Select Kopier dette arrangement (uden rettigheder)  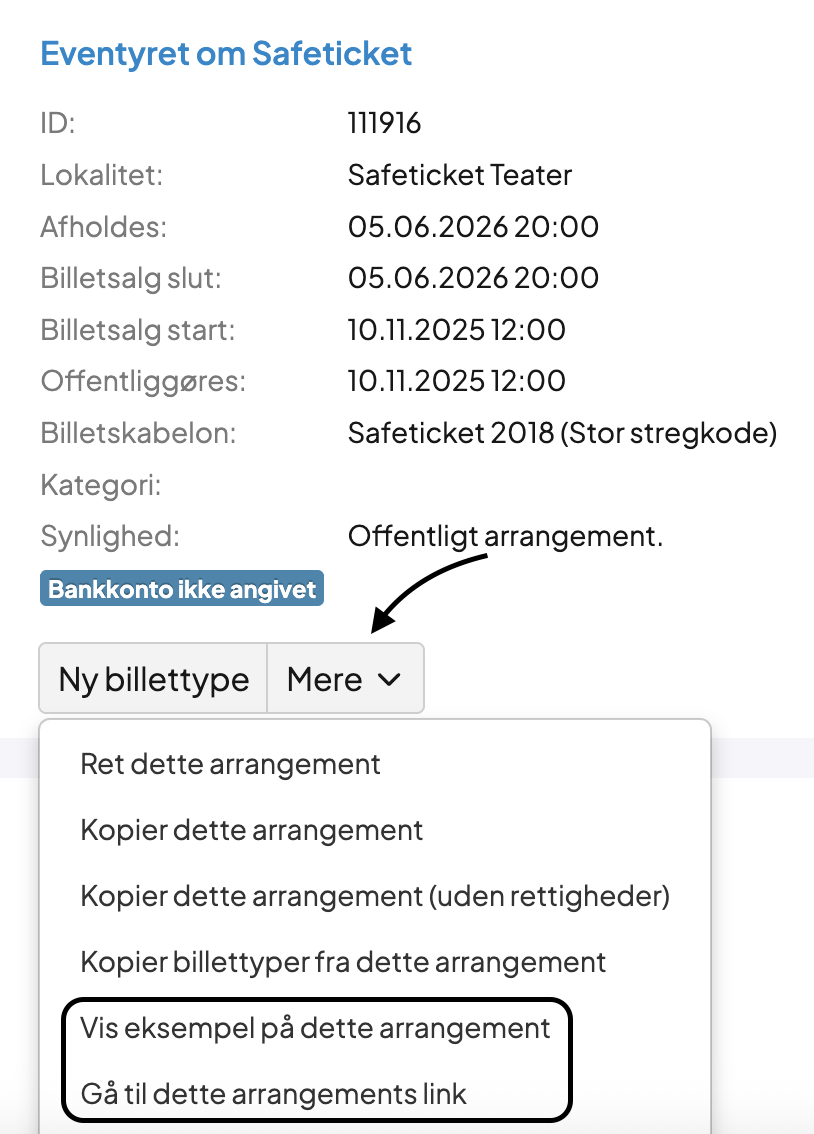click(x=375, y=896)
